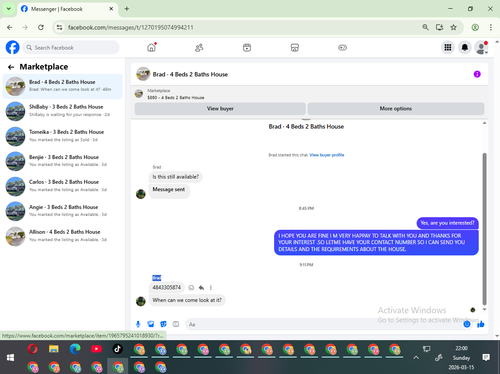Launch Opera from the taskbar
500x374 pixels.
click(x=33, y=349)
